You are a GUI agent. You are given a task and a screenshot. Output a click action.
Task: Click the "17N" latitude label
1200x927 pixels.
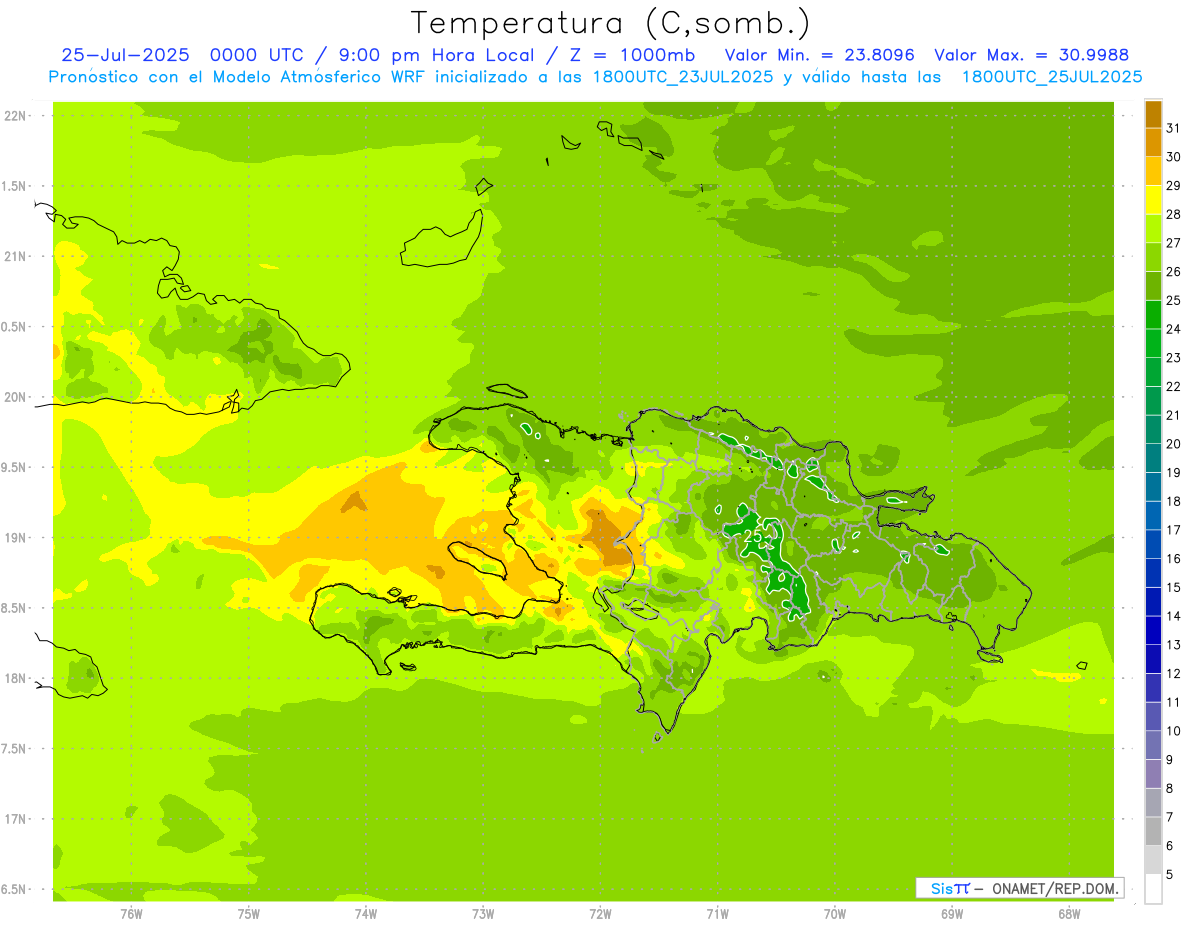tap(15, 819)
